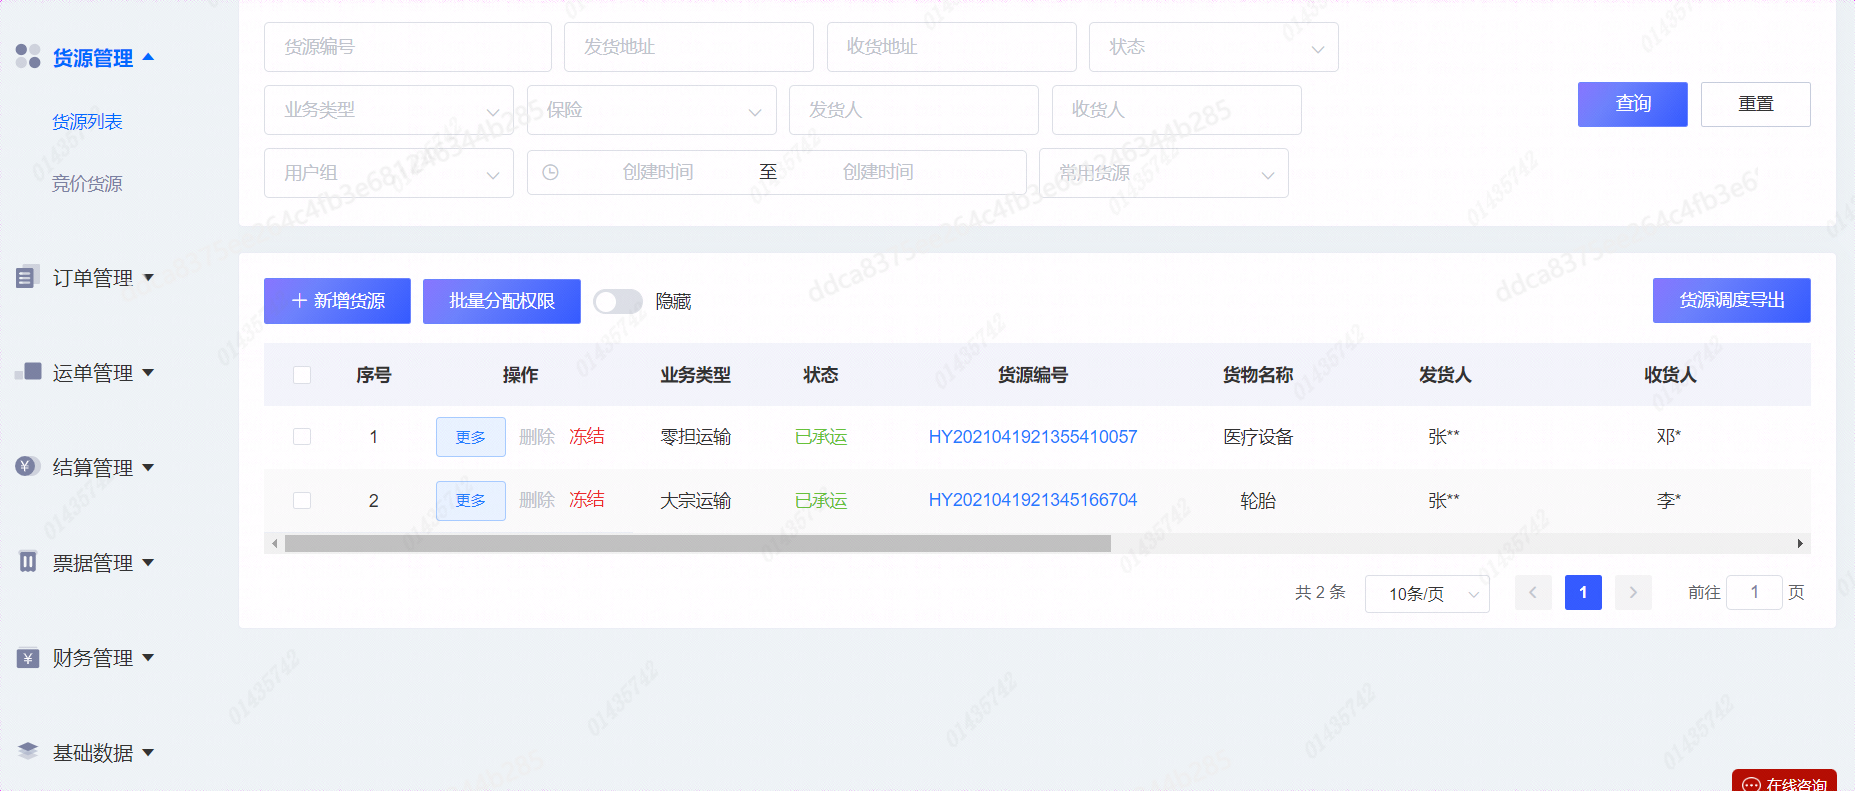Click 删除 link in row 2
Image resolution: width=1855 pixels, height=791 pixels.
(537, 500)
